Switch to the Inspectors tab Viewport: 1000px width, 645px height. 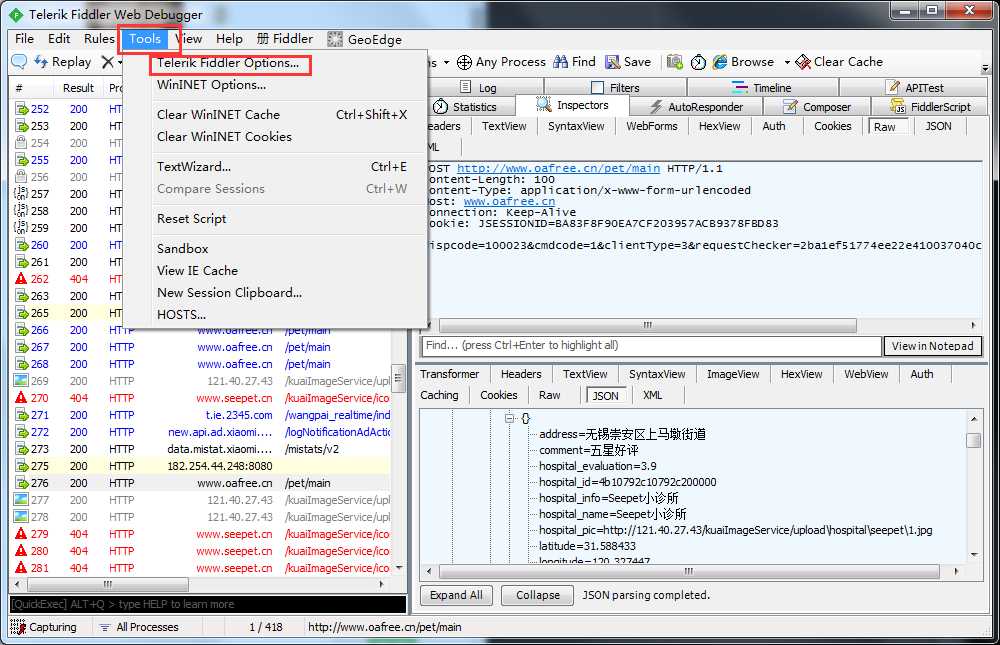coord(572,105)
